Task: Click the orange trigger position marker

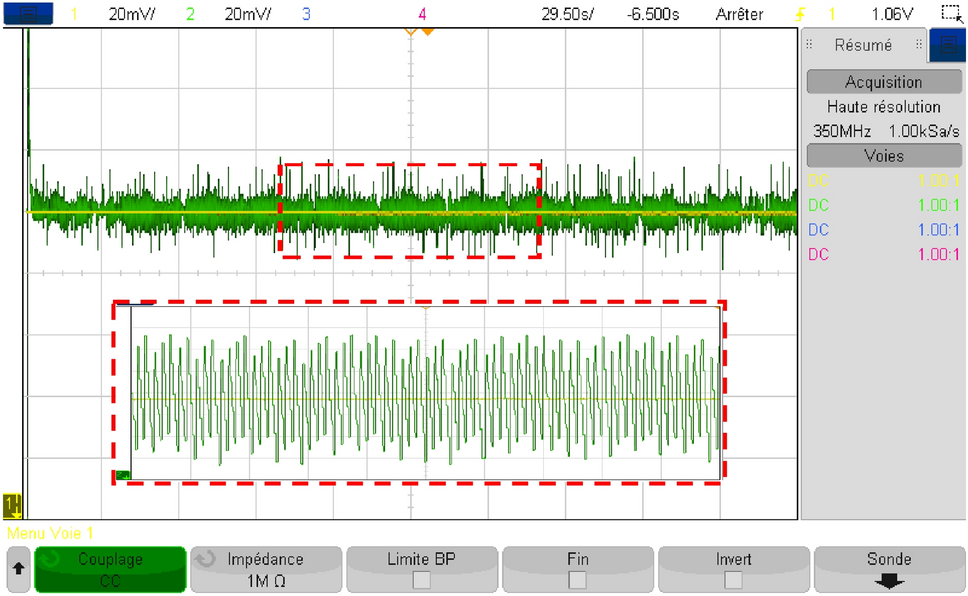Action: point(410,31)
